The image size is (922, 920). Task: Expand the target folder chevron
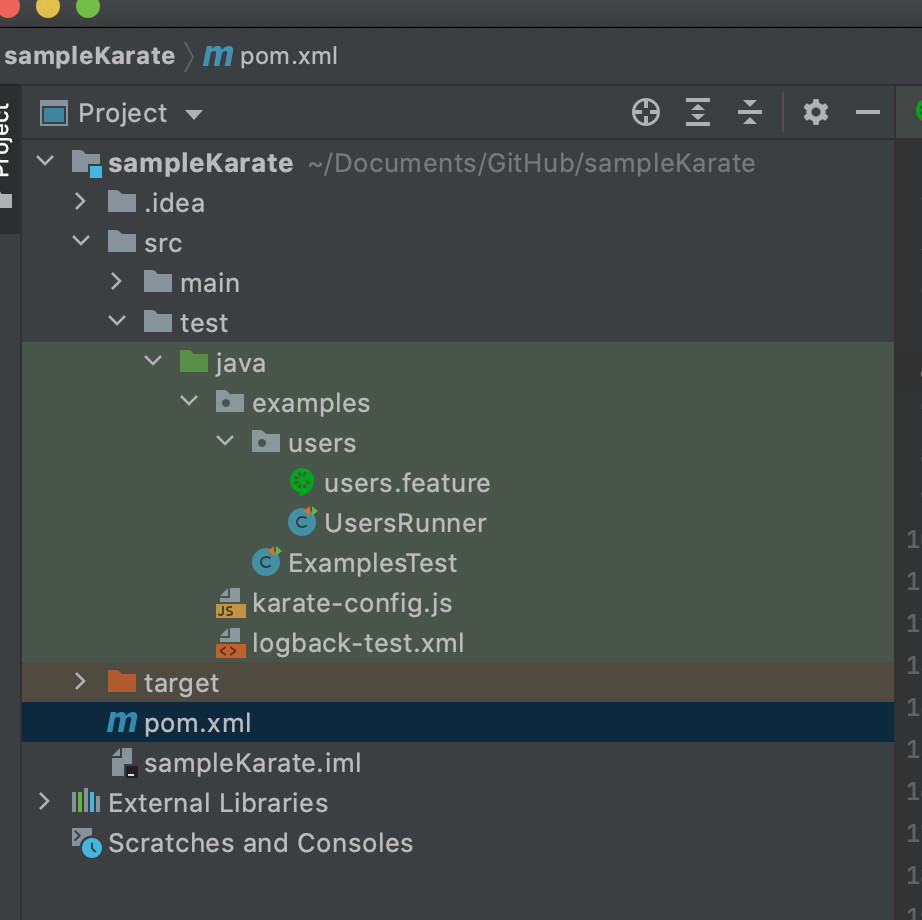[81, 681]
